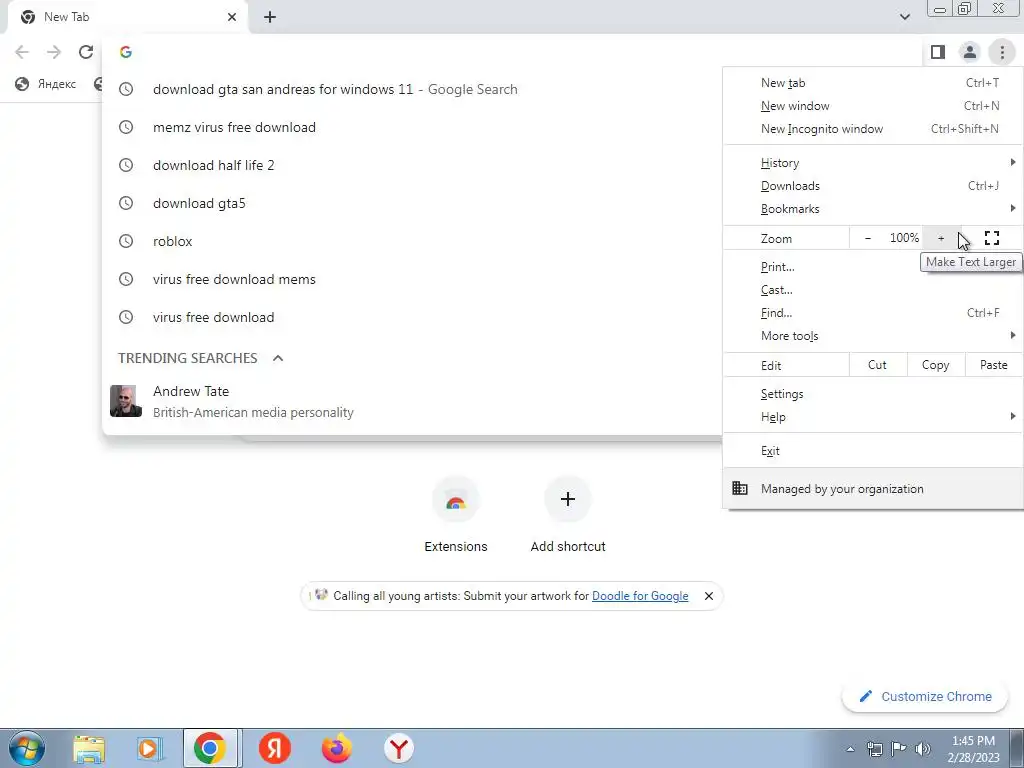This screenshot has width=1024, height=768.
Task: Choose Exit from the menu
Action: coord(872,451)
